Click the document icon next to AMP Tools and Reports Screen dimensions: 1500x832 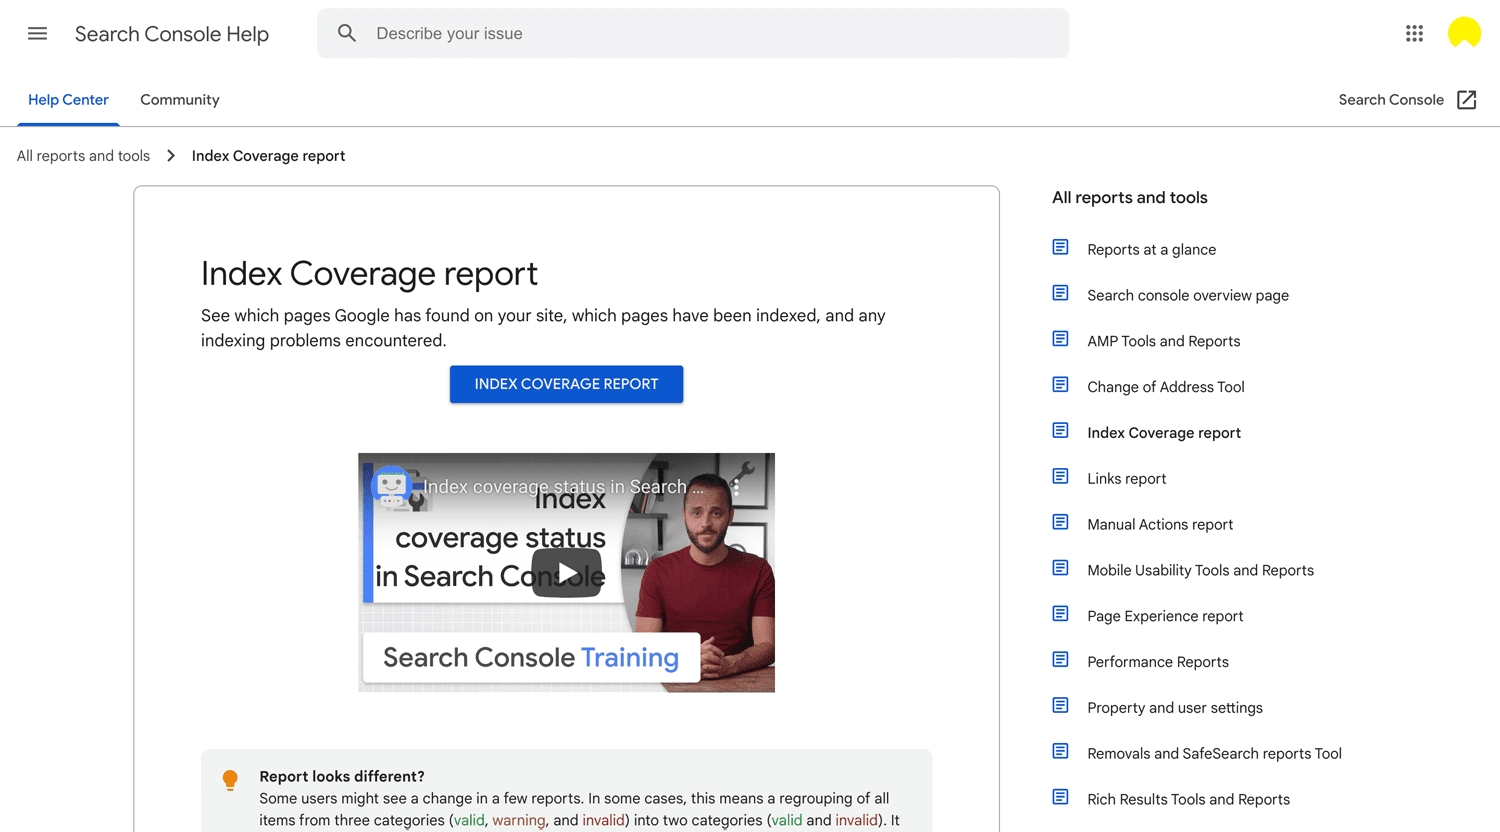click(1061, 340)
